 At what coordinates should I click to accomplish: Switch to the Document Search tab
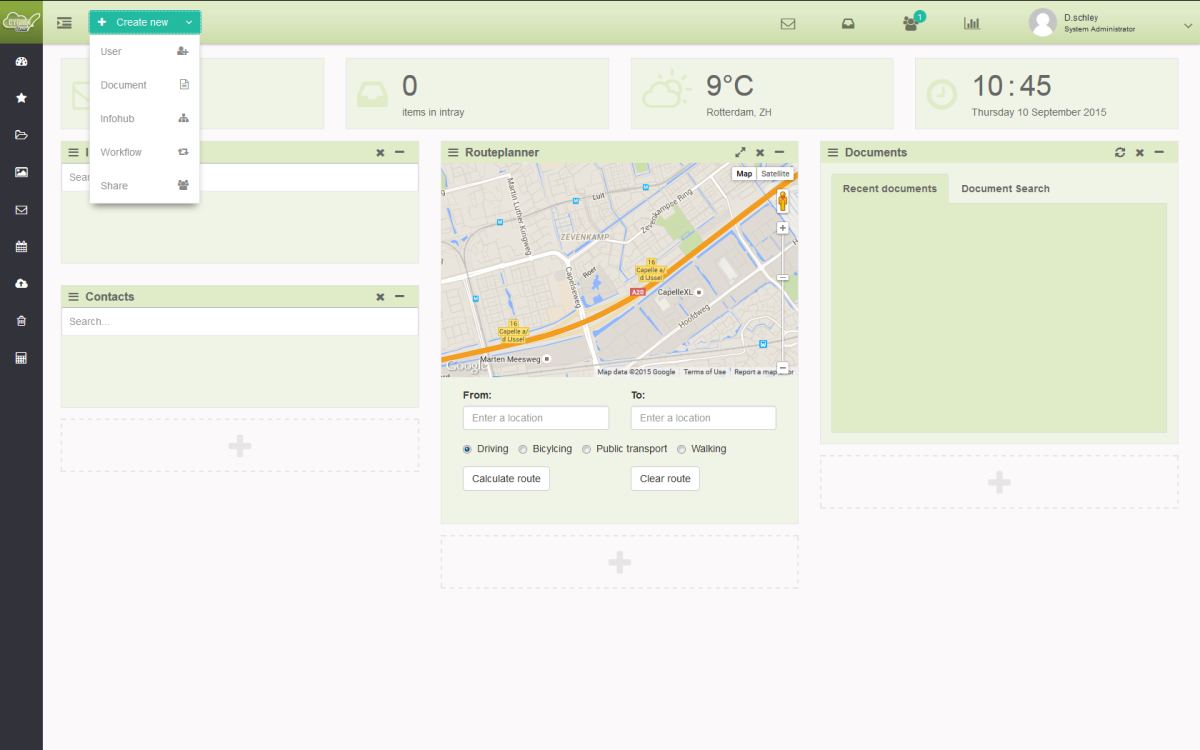(x=1005, y=188)
